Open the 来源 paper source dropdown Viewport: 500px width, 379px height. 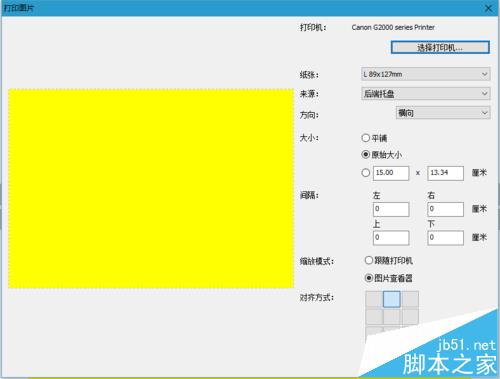pyautogui.click(x=425, y=94)
